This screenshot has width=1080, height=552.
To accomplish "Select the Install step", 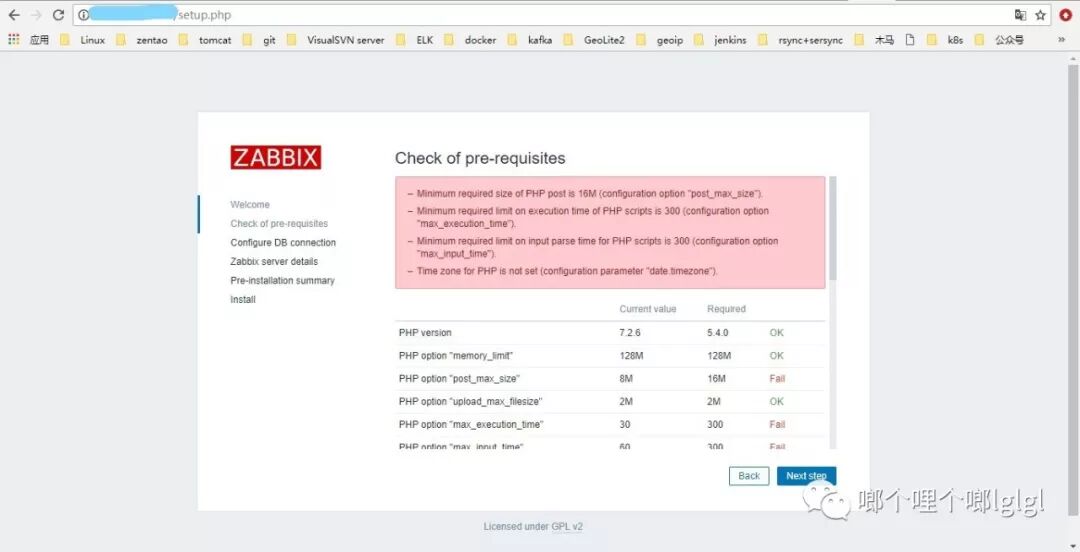I will [x=242, y=299].
